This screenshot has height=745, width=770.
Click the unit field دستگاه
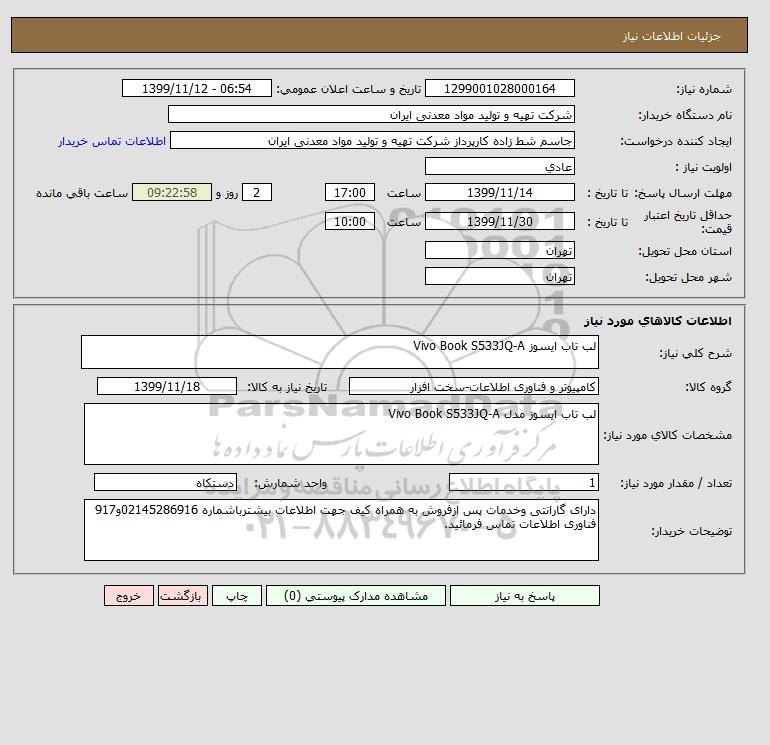click(165, 483)
